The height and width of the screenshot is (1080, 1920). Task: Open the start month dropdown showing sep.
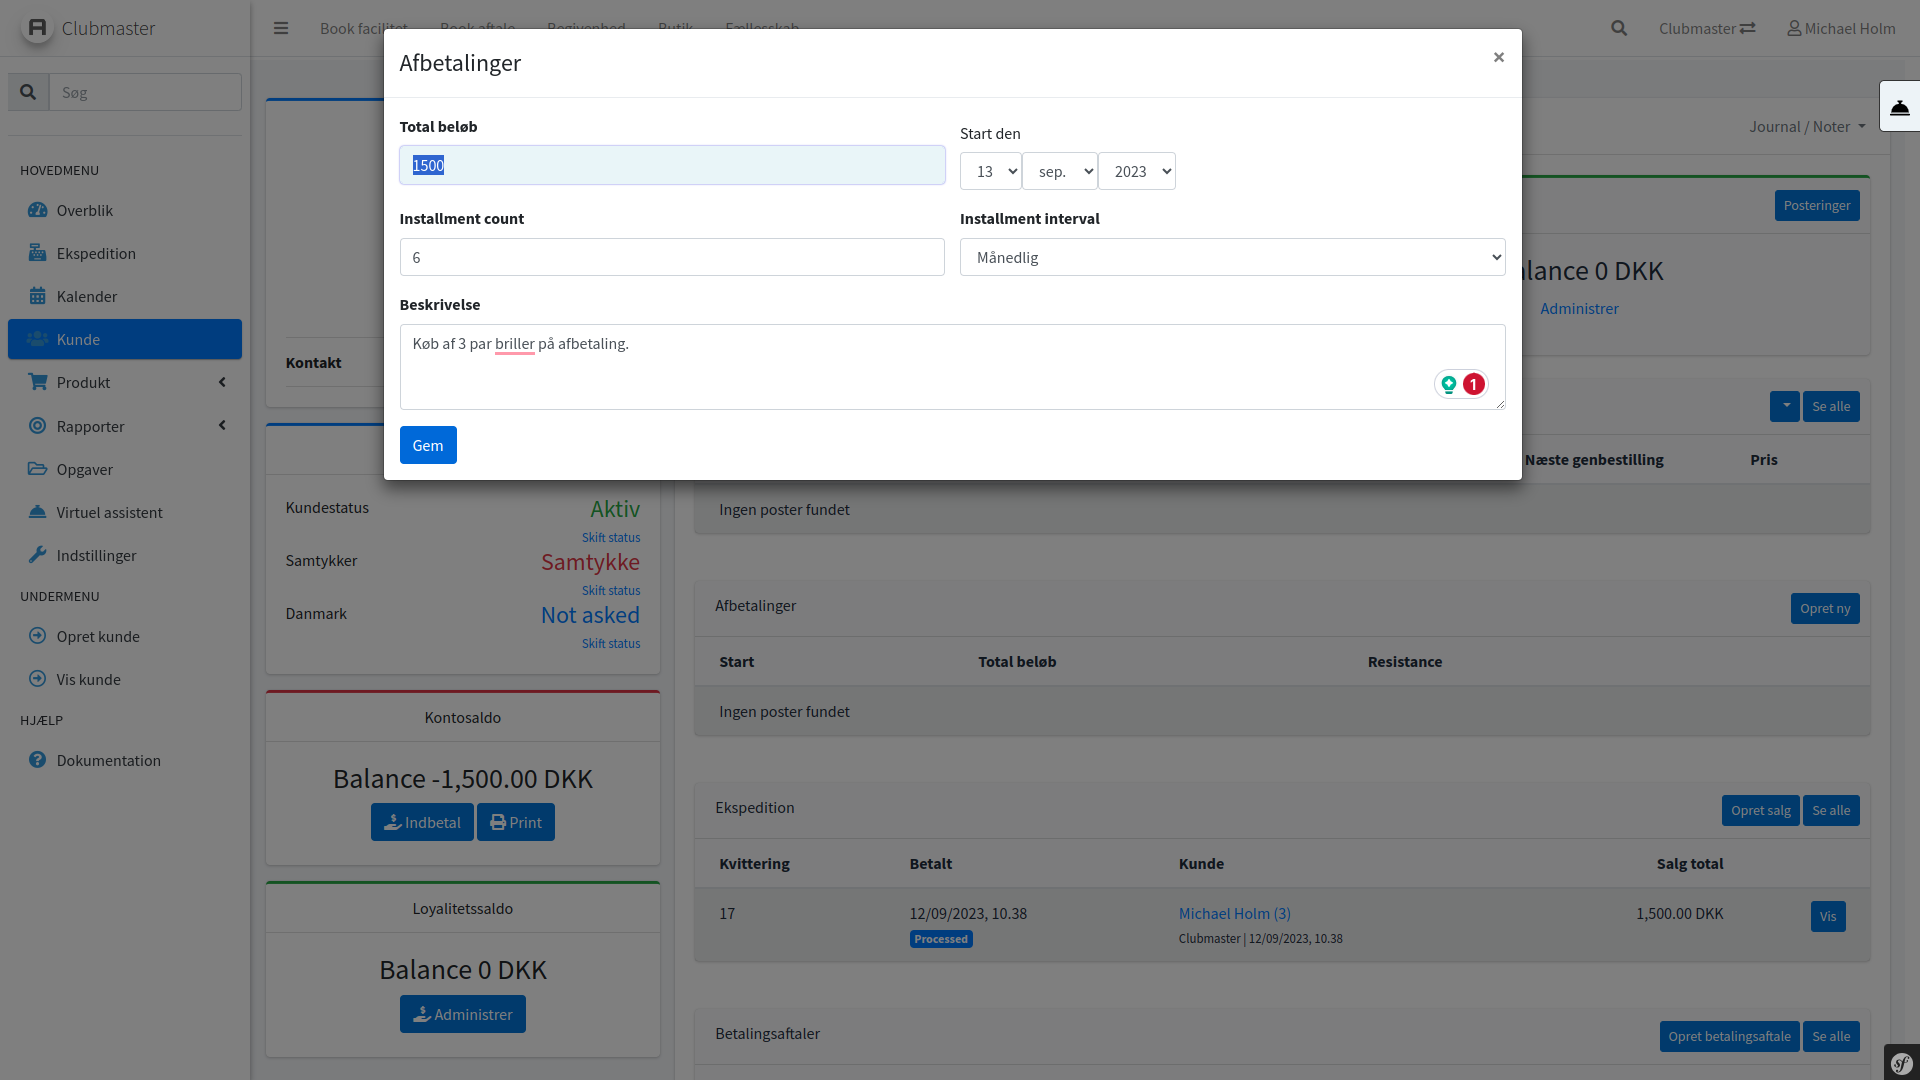tap(1059, 171)
